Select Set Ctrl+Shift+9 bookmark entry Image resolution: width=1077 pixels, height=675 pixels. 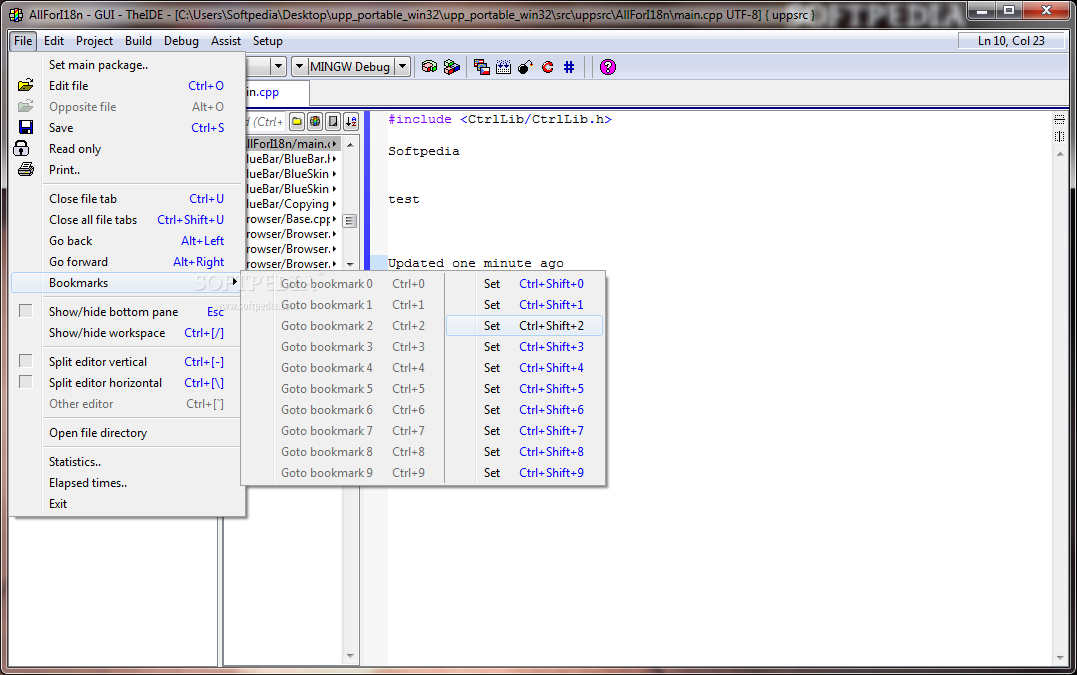[x=525, y=473]
